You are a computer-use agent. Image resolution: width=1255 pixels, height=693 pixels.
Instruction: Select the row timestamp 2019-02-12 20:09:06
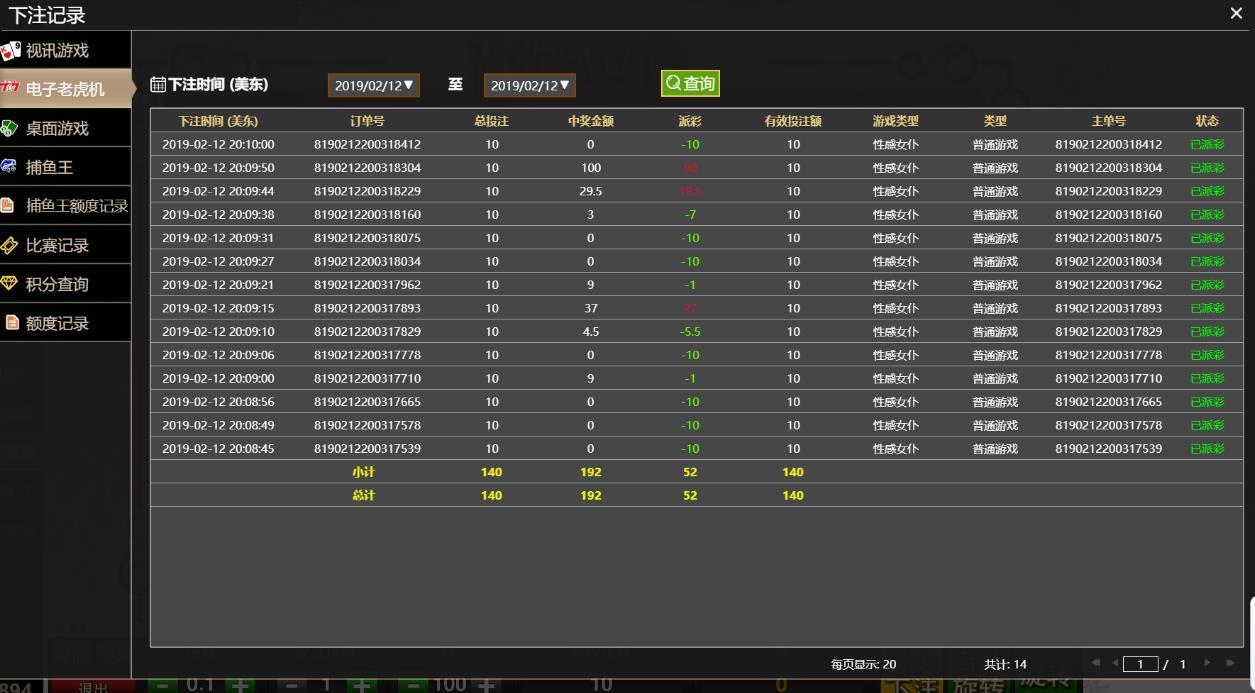[218, 355]
